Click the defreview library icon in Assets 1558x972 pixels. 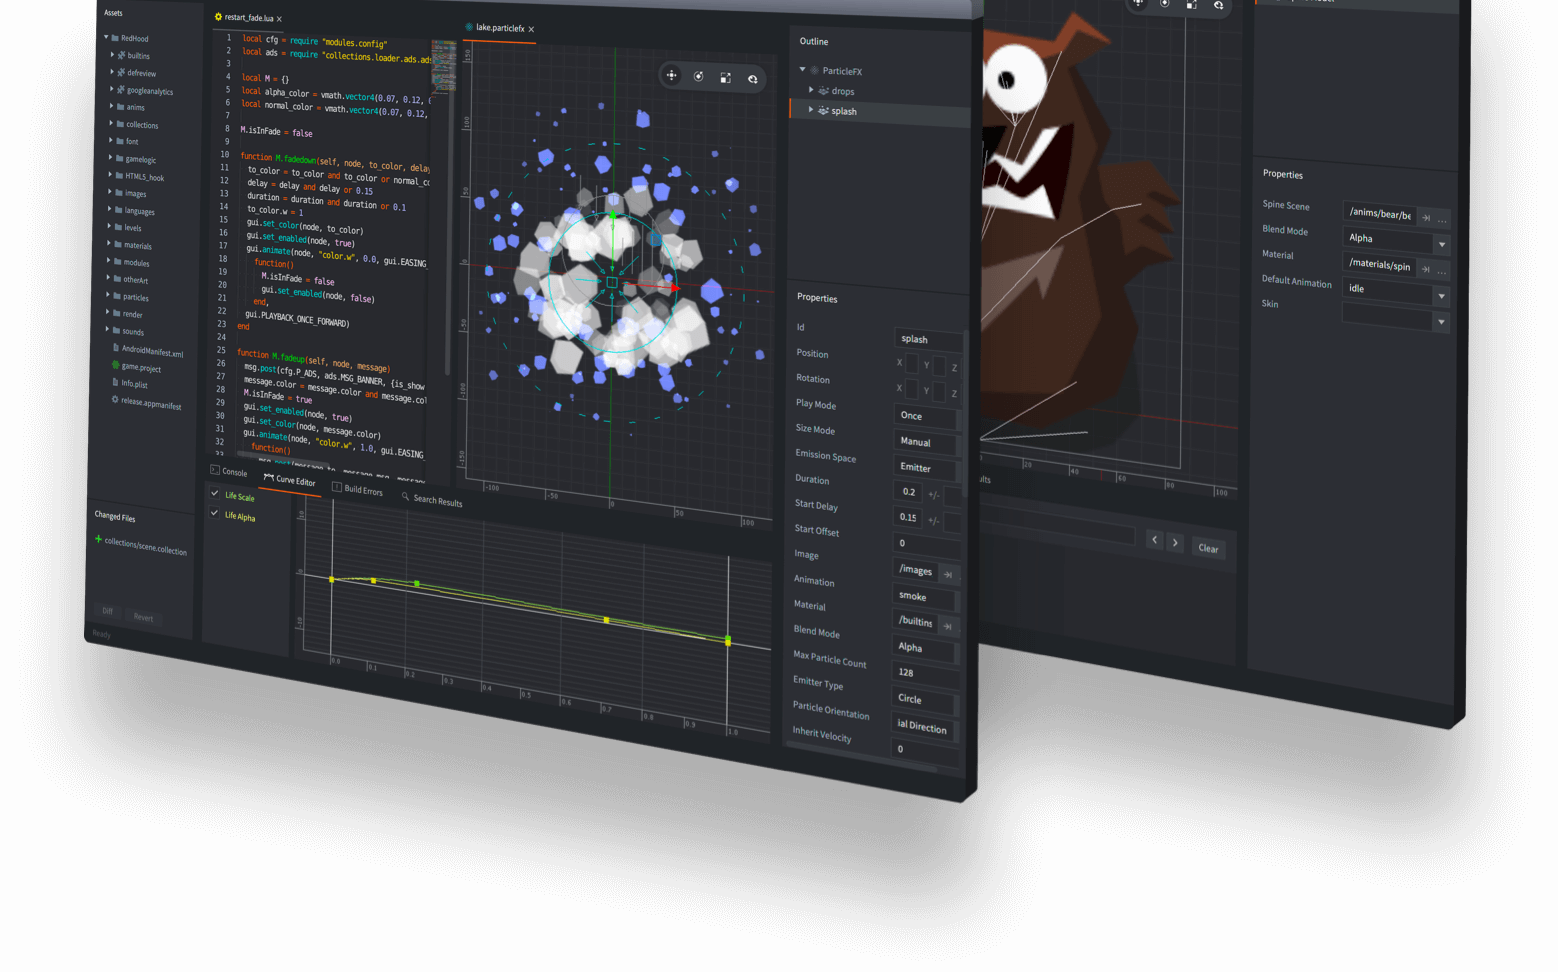tap(121, 72)
